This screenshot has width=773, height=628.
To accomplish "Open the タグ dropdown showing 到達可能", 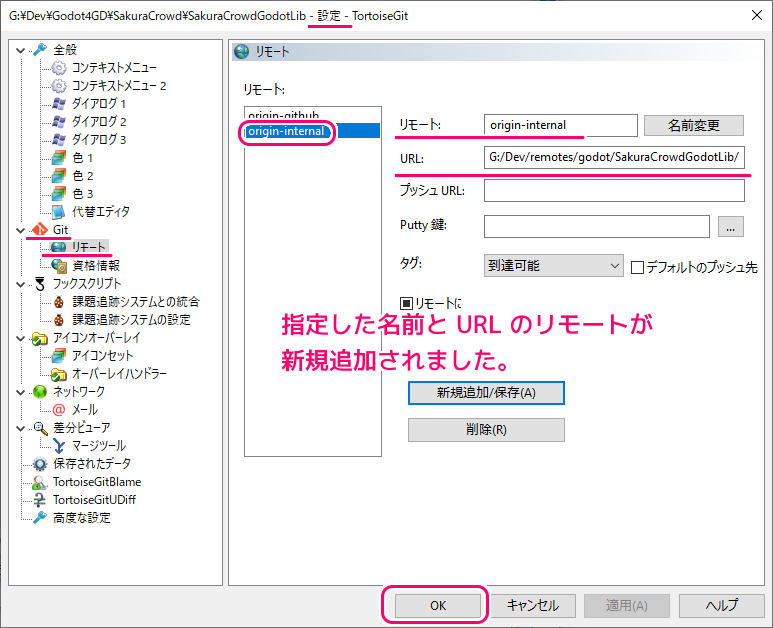I will [553, 266].
